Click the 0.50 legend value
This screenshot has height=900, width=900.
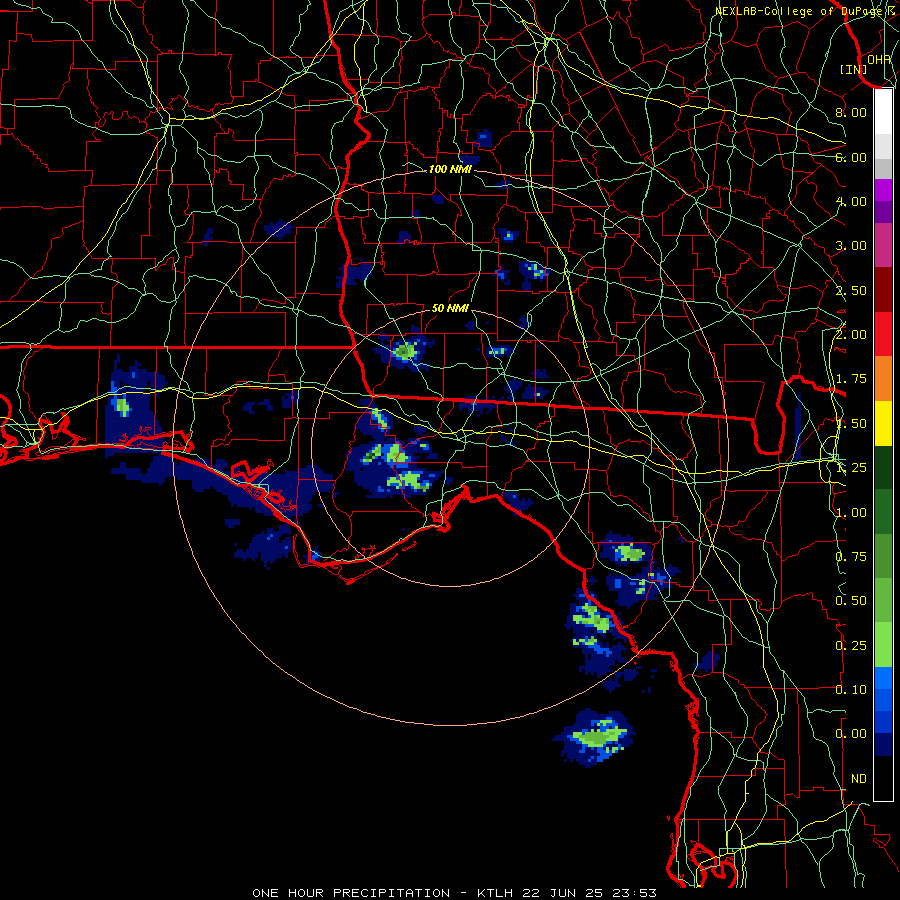coord(851,601)
